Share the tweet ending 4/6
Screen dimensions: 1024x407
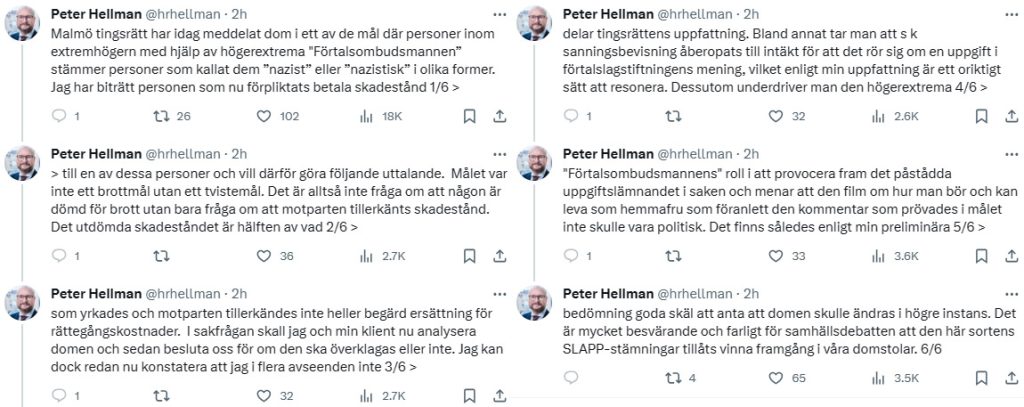click(1011, 116)
